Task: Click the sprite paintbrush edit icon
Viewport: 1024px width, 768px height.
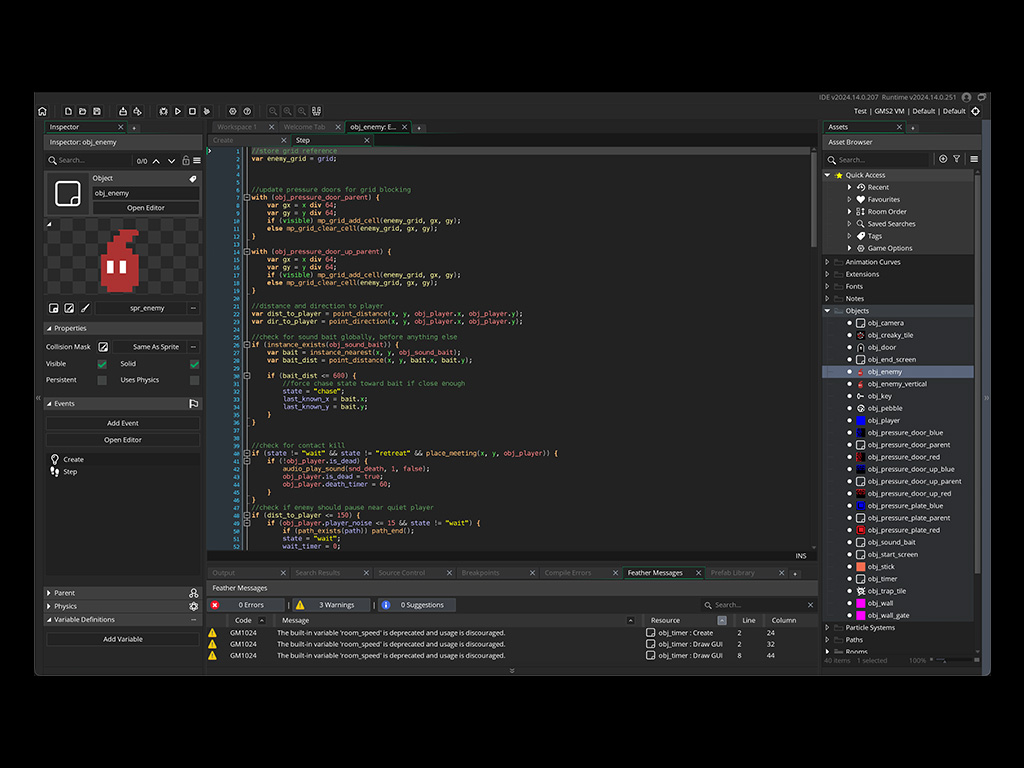Action: click(x=85, y=308)
